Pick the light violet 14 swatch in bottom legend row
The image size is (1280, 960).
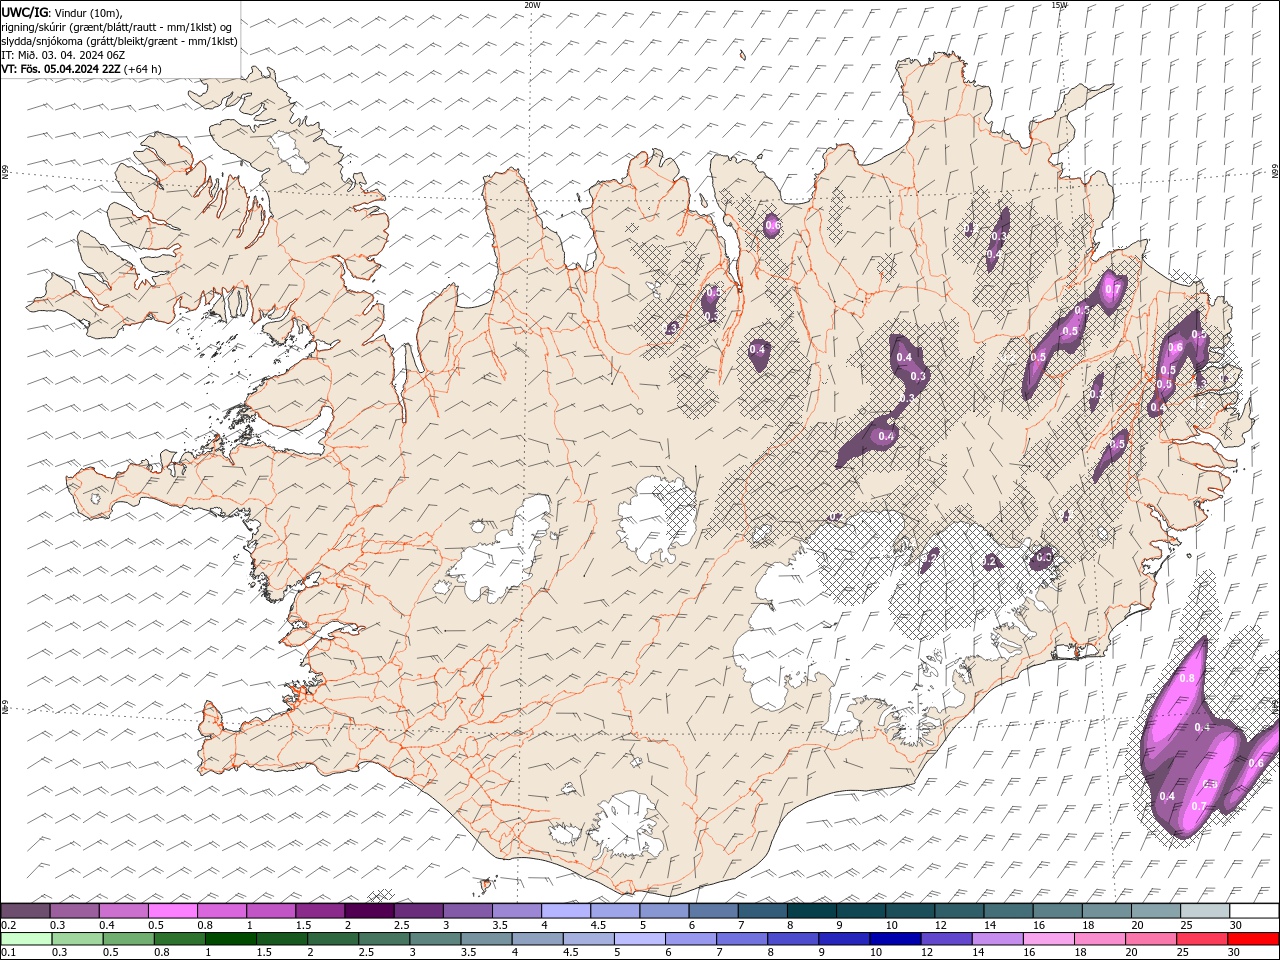pyautogui.click(x=998, y=939)
